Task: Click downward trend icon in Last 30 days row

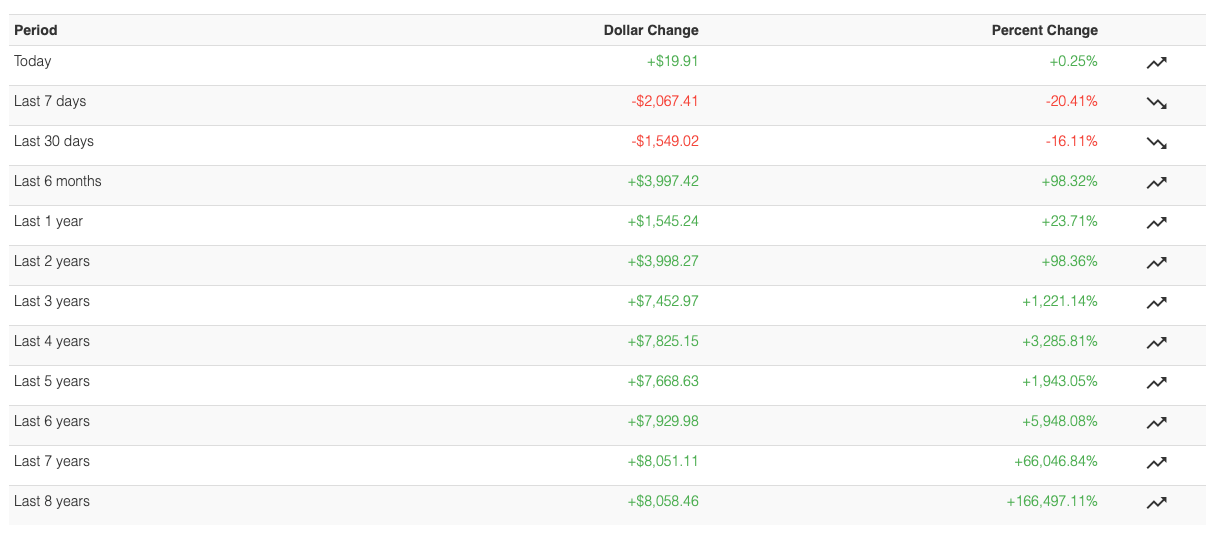Action: click(1156, 142)
